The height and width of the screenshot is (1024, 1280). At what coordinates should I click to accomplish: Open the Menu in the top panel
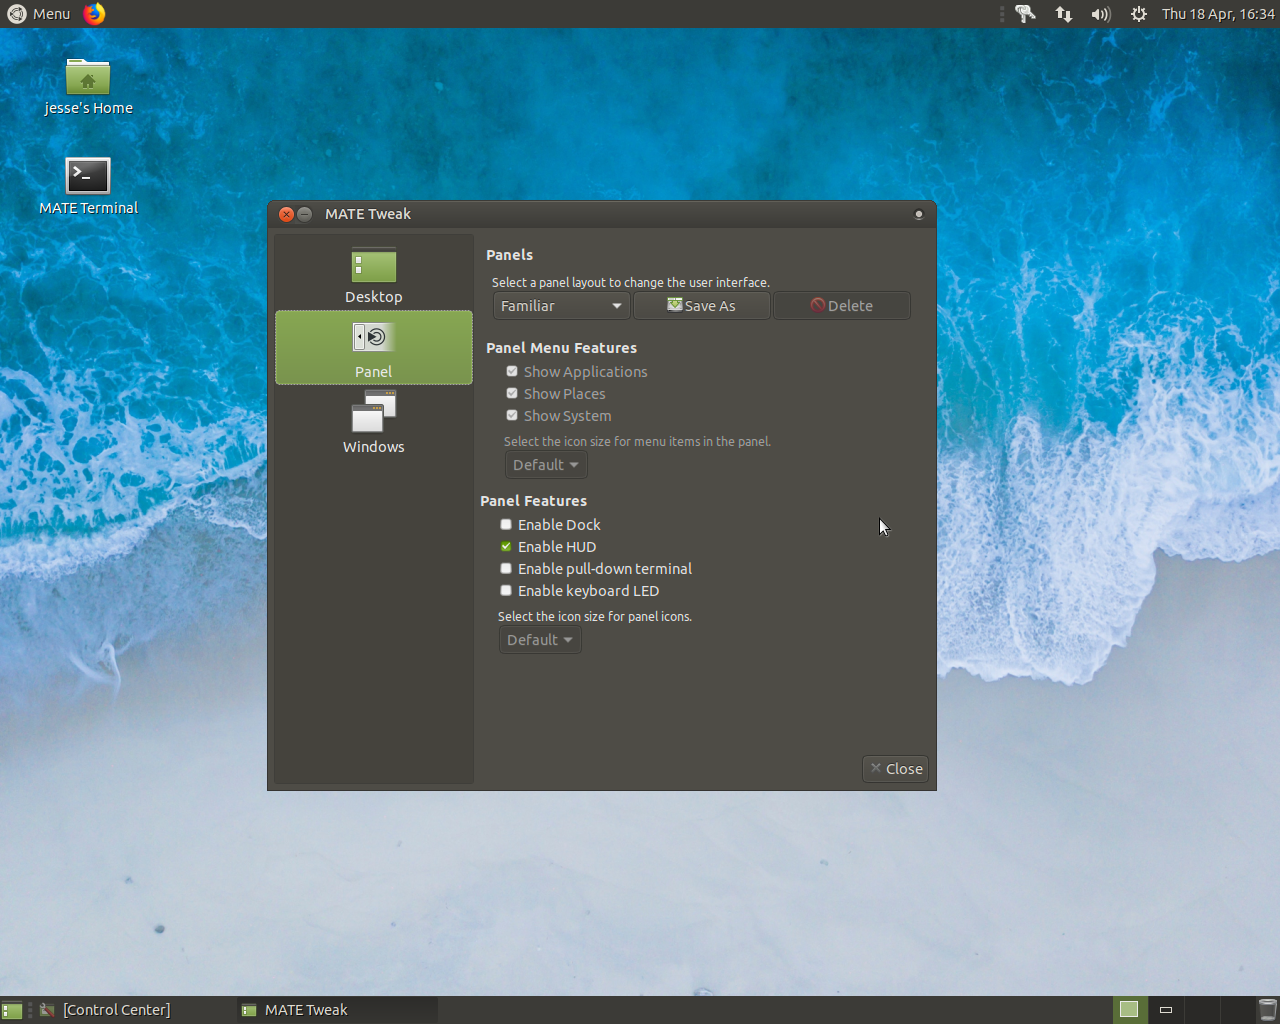(x=39, y=14)
